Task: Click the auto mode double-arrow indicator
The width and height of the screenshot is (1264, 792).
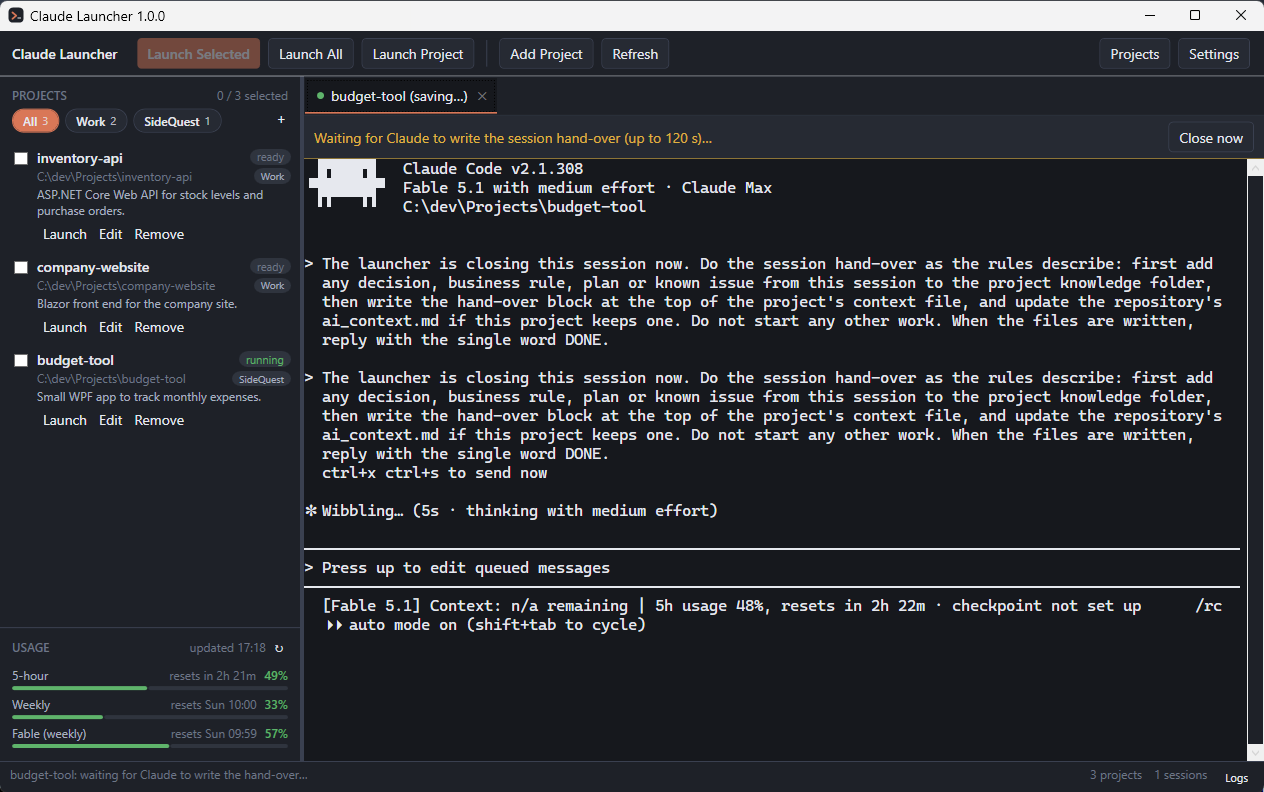Action: (334, 625)
